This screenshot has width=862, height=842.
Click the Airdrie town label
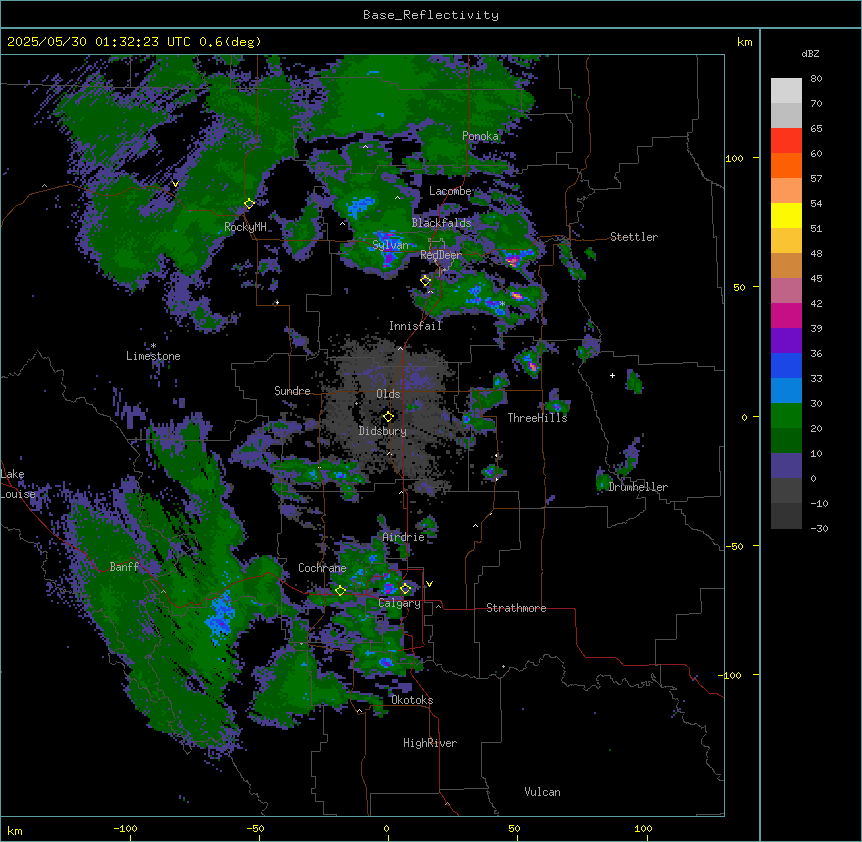[x=404, y=537]
